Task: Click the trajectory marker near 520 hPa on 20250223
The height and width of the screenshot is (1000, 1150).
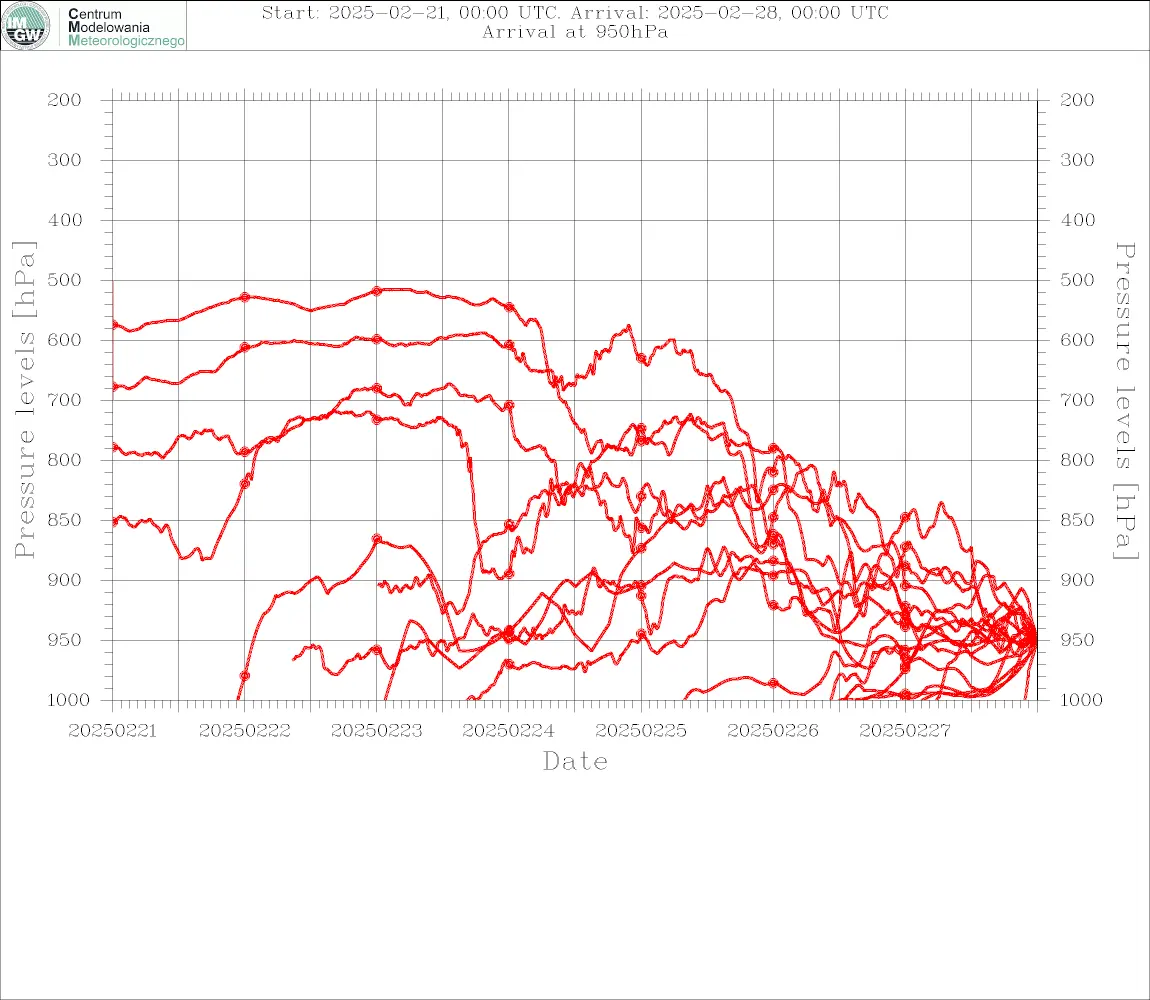Action: point(377,291)
